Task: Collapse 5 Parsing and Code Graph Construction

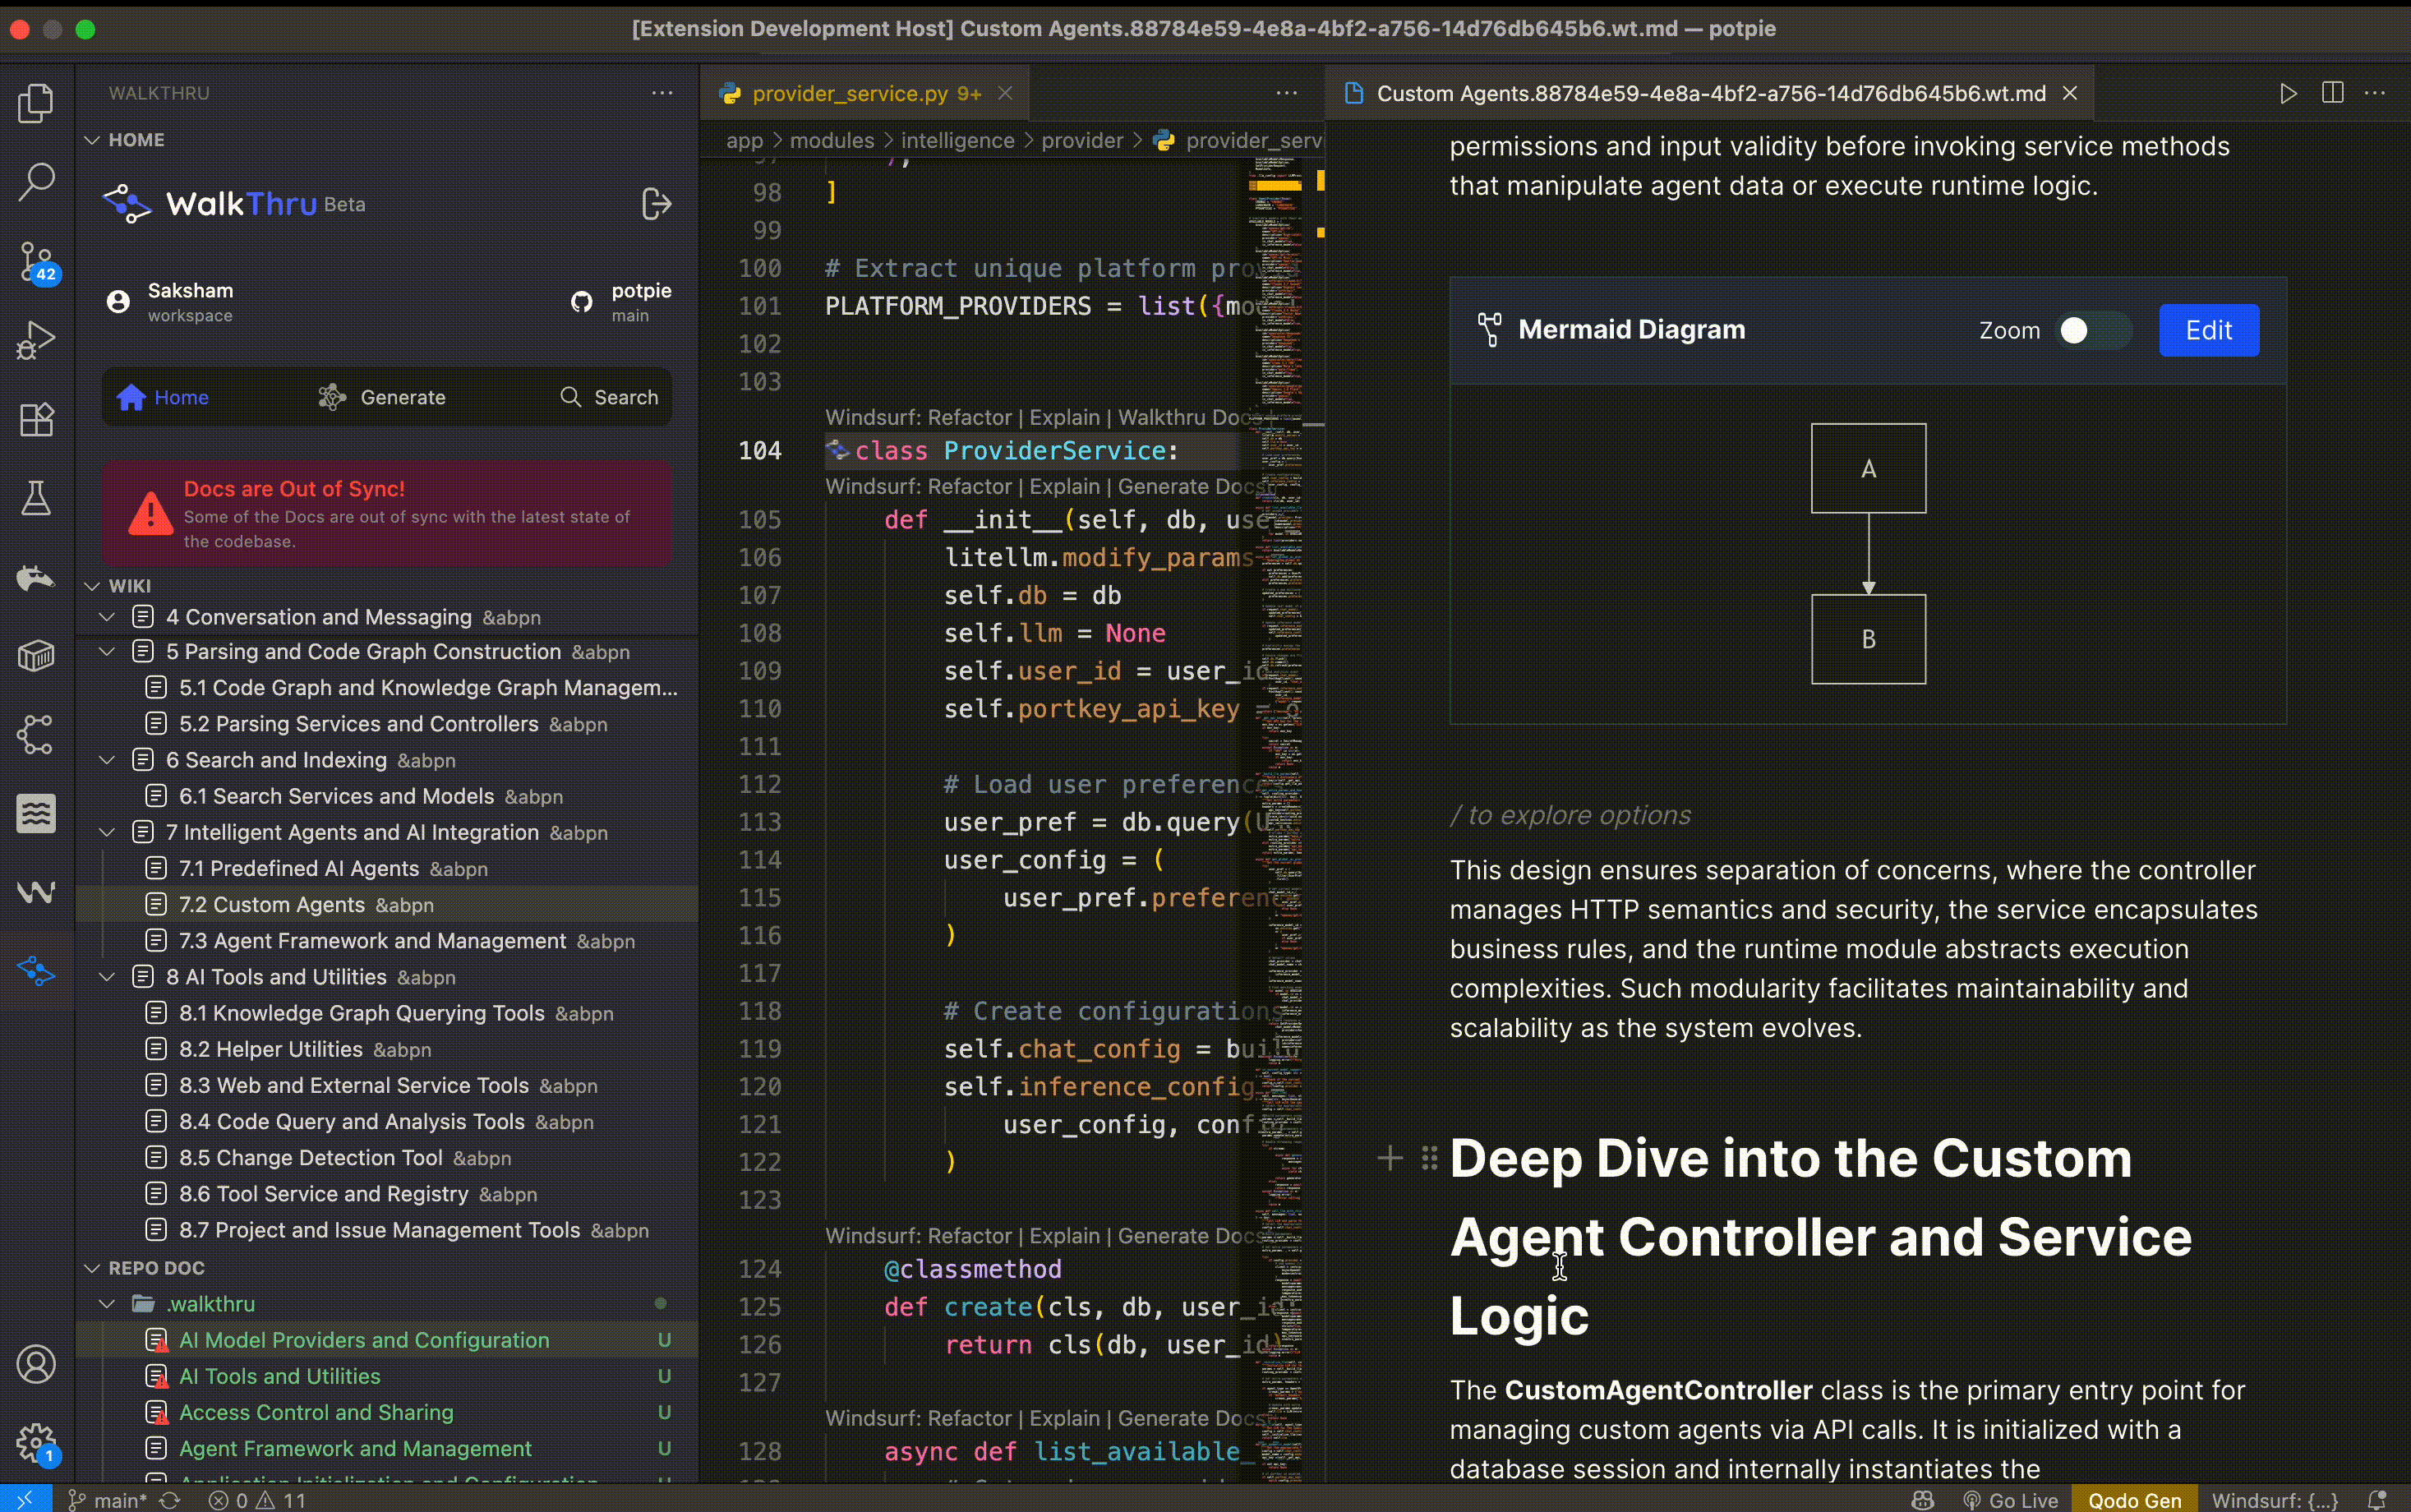Action: (x=107, y=652)
